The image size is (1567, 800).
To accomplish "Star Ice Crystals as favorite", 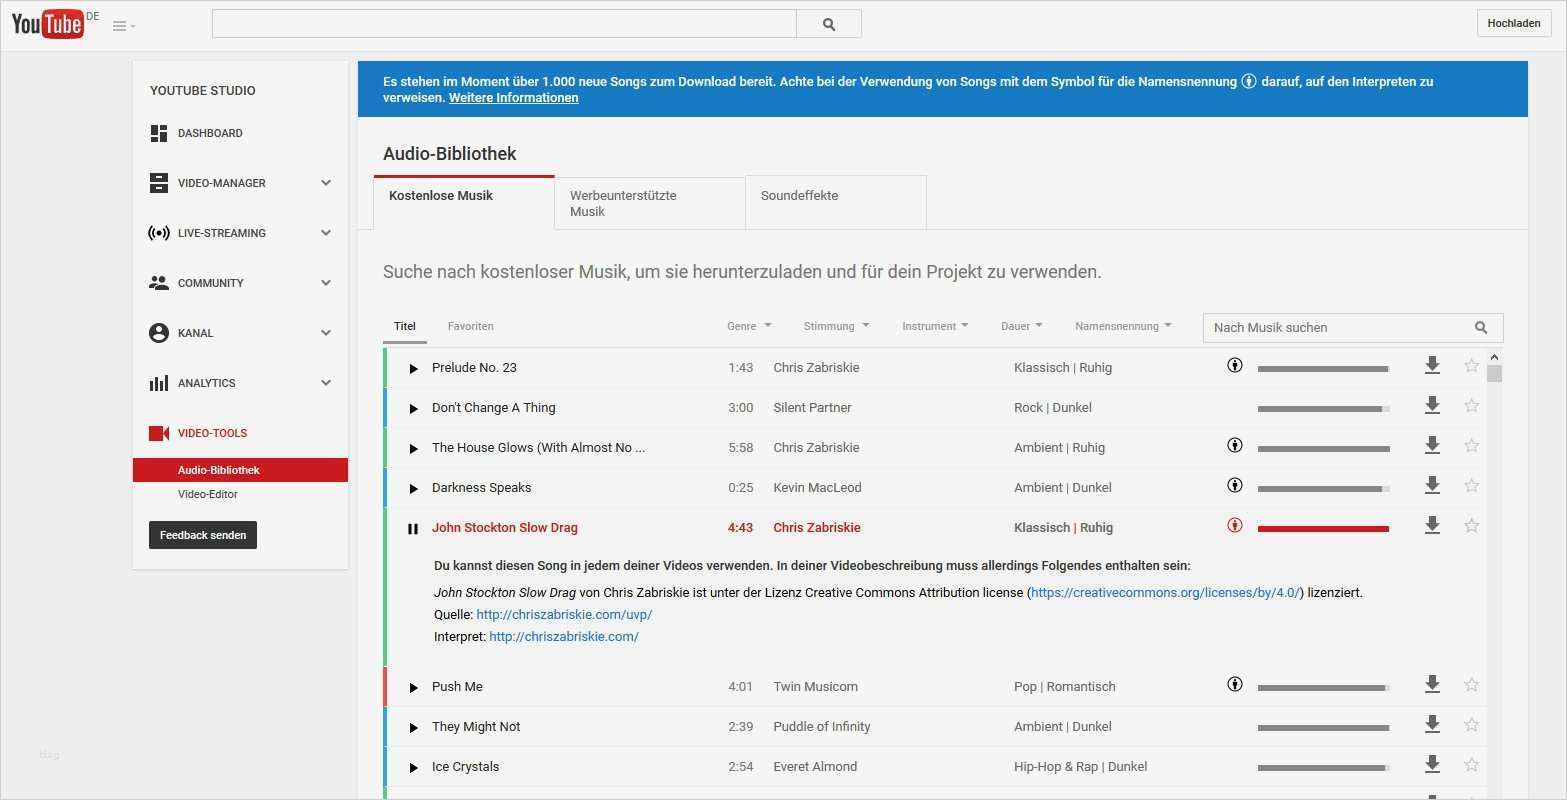I will click(x=1471, y=765).
